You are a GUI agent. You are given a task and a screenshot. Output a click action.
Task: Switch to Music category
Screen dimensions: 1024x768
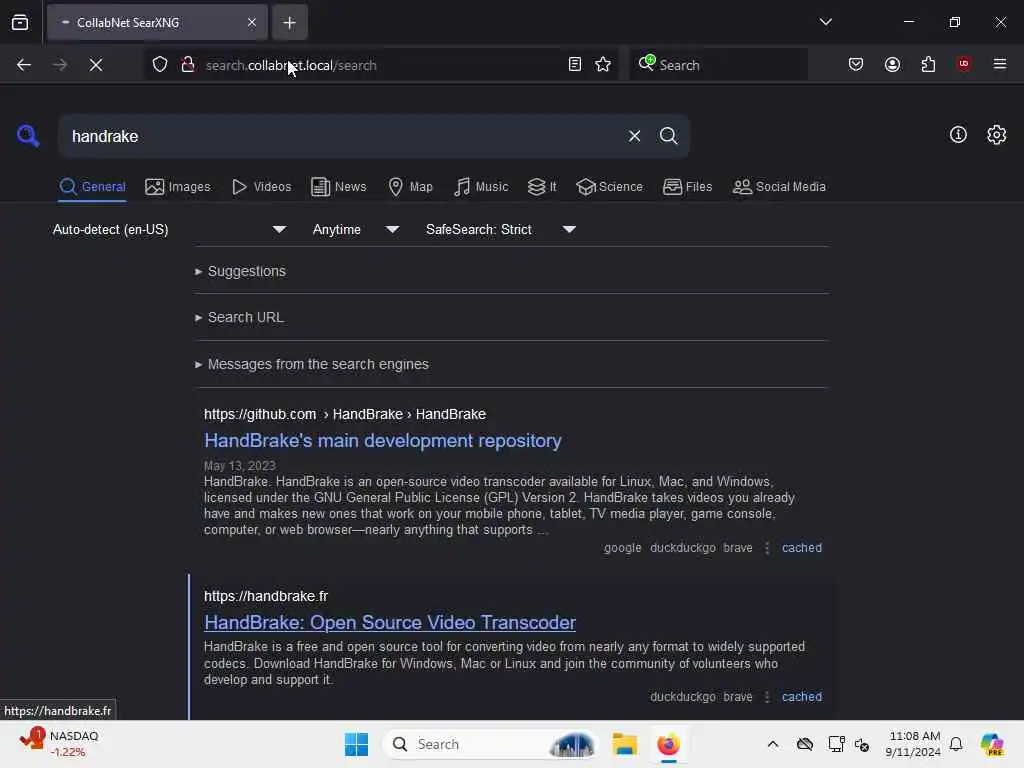(x=481, y=187)
